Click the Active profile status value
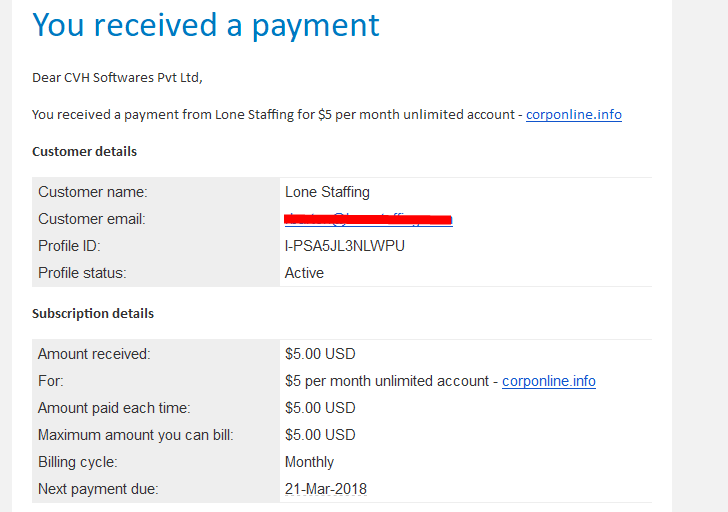The image size is (728, 512). (304, 273)
